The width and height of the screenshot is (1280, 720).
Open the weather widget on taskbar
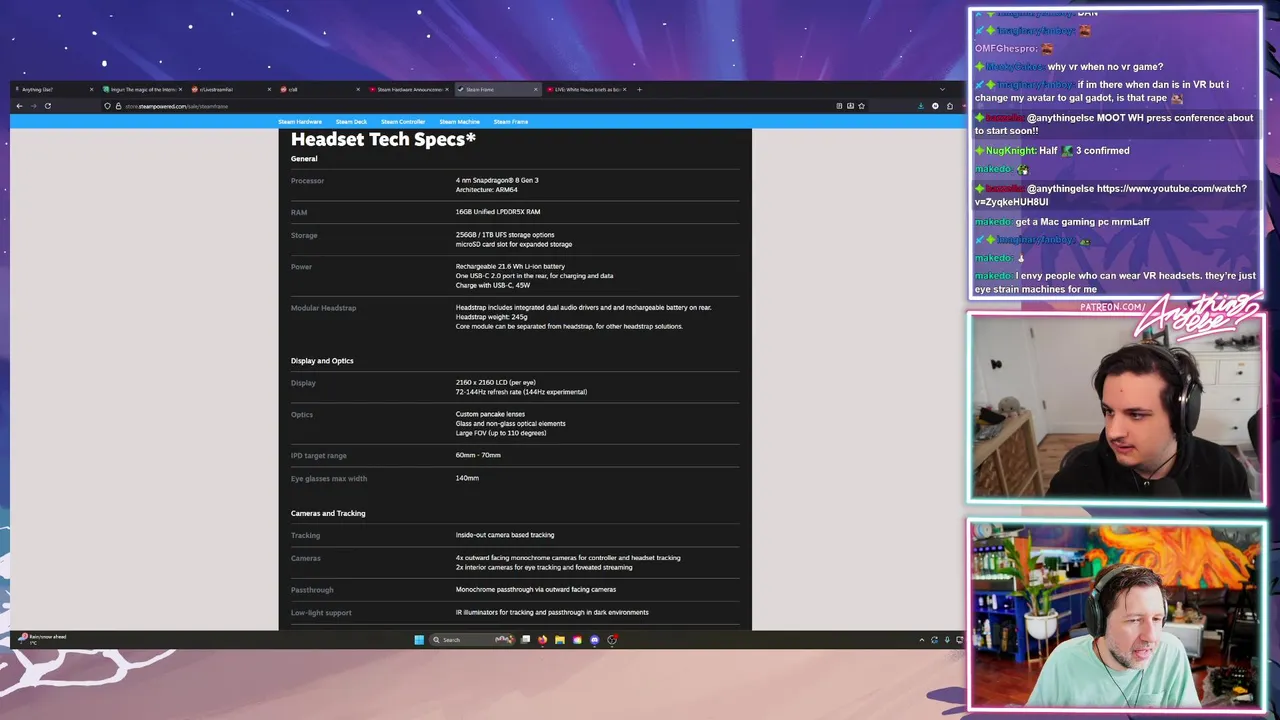44,638
